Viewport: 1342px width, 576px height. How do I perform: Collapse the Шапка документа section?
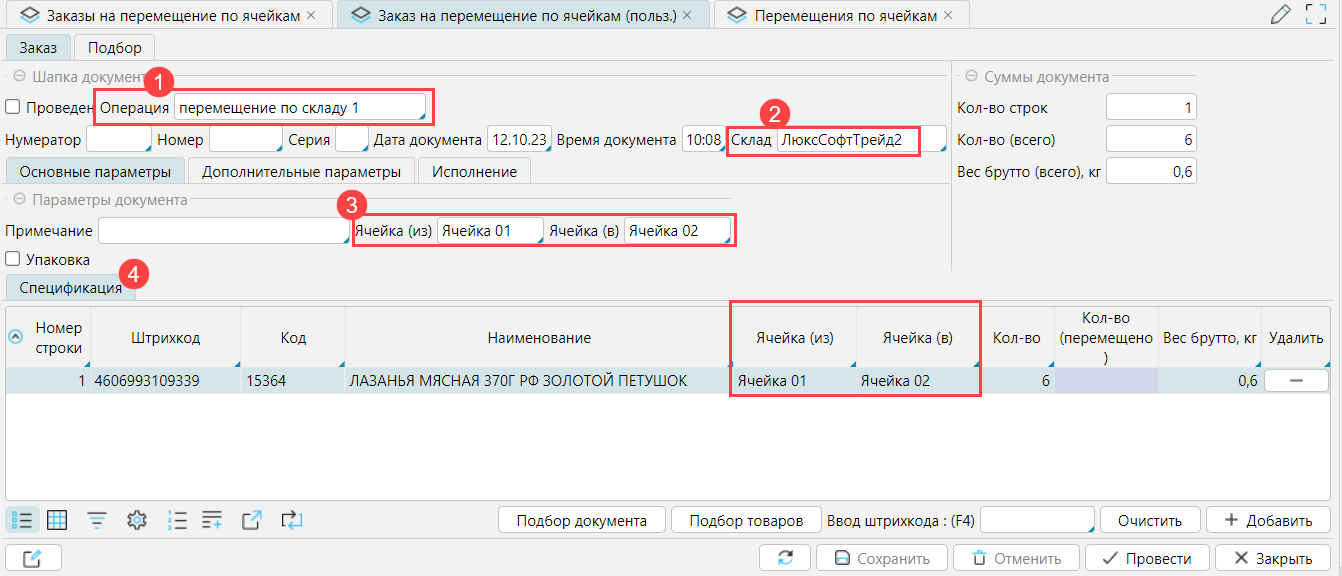coord(19,76)
